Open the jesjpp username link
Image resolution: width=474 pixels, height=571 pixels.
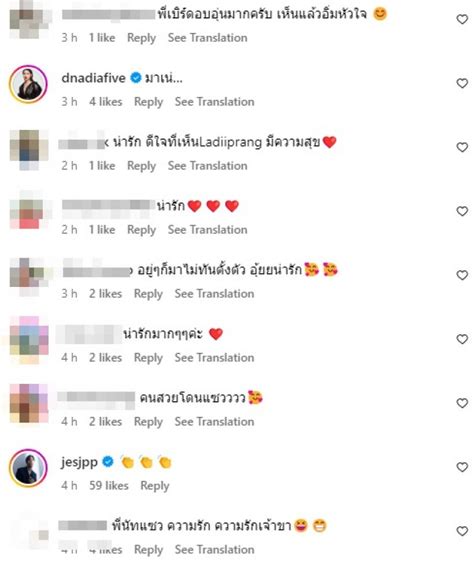(79, 462)
